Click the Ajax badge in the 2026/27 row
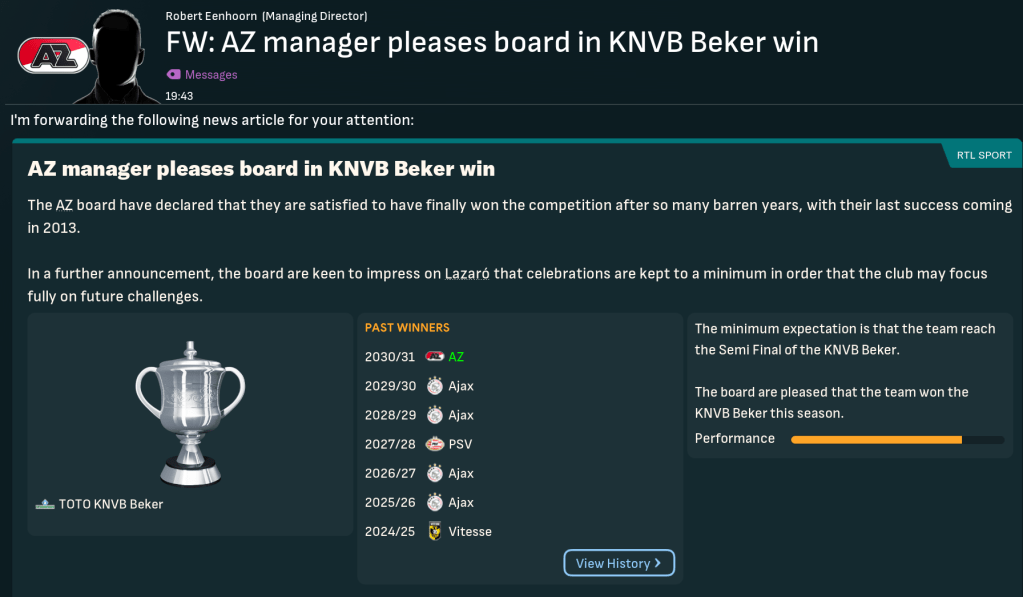 click(434, 473)
